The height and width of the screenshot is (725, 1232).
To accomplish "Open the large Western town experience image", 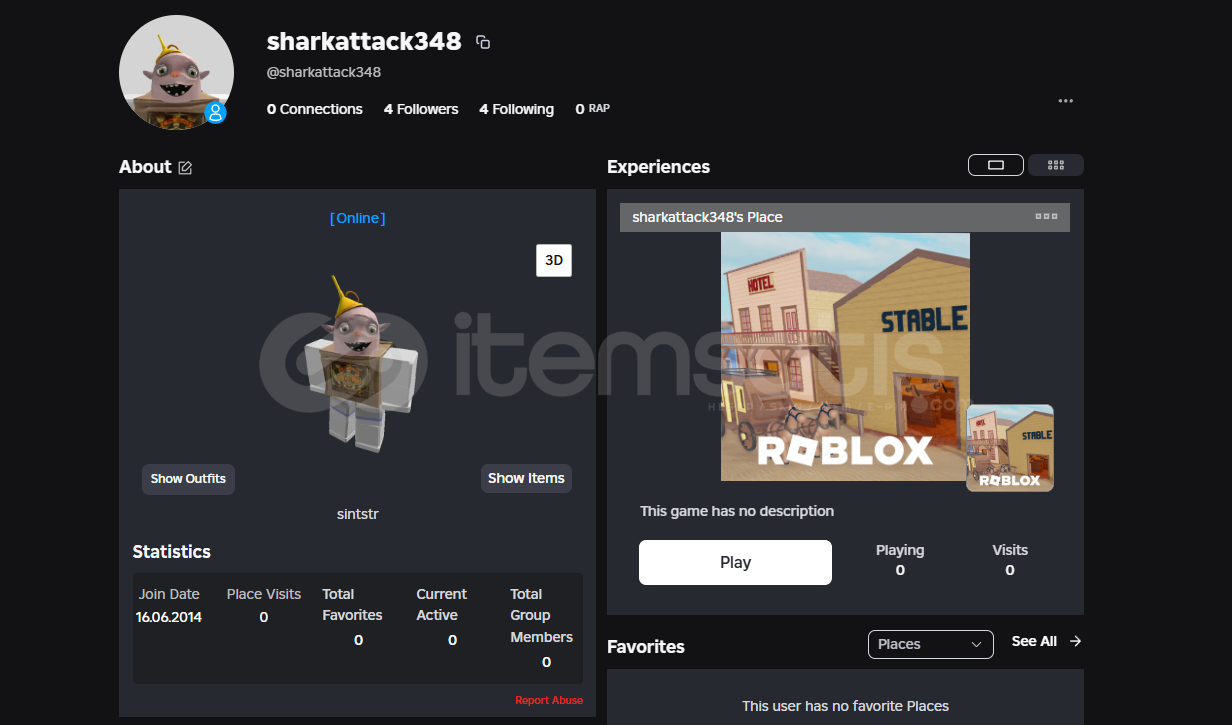I will (845, 357).
